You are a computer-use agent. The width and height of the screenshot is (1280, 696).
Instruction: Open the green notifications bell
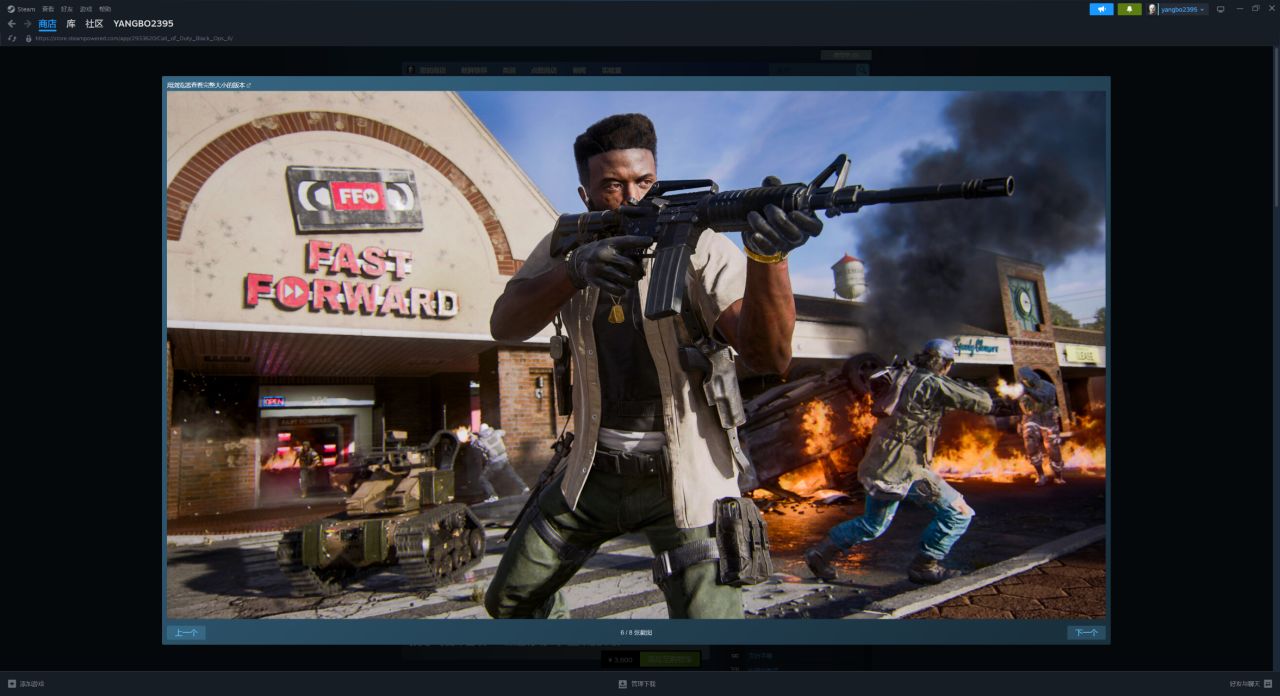[x=1129, y=9]
